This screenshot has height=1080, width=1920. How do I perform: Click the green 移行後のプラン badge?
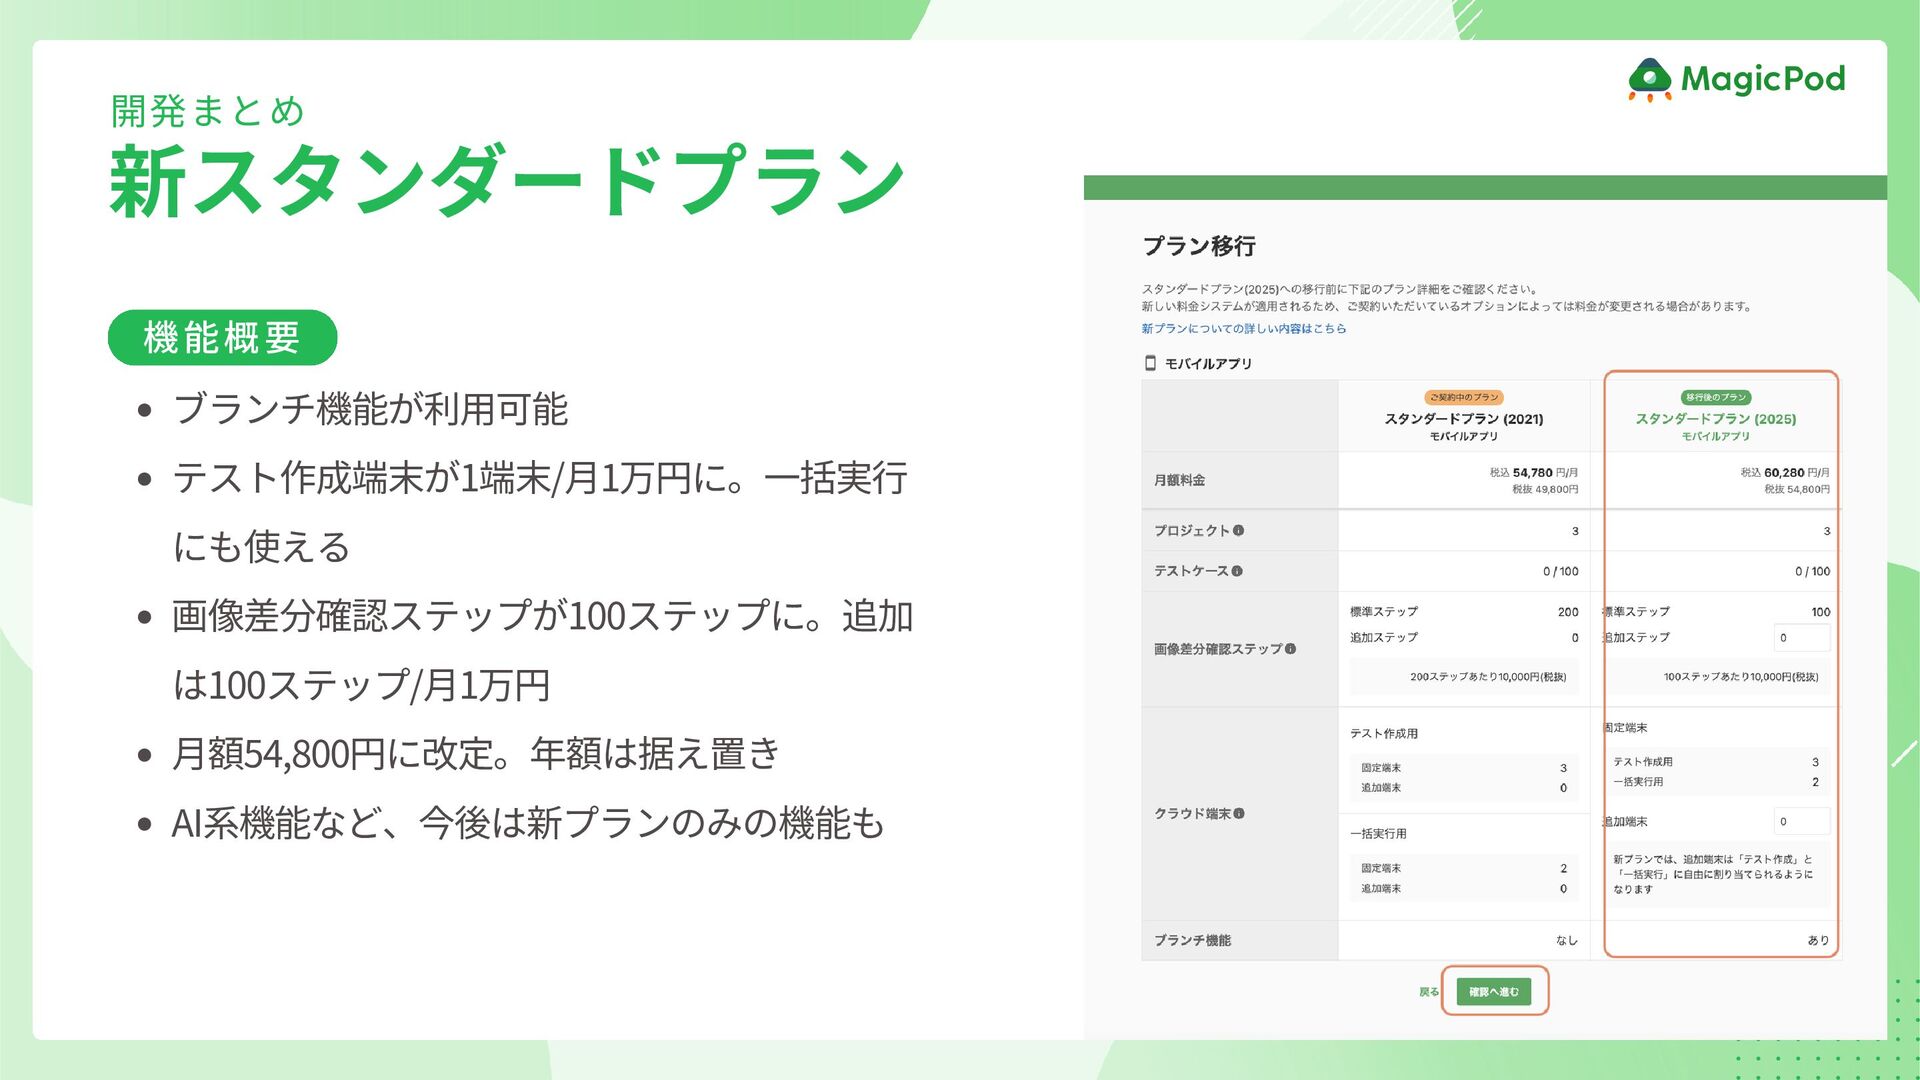tap(1715, 397)
